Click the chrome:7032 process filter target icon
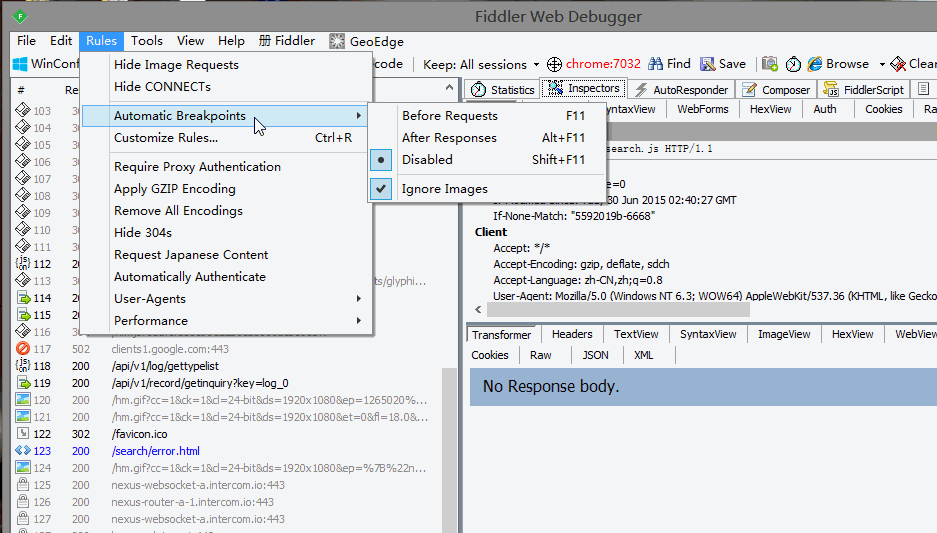 [555, 64]
